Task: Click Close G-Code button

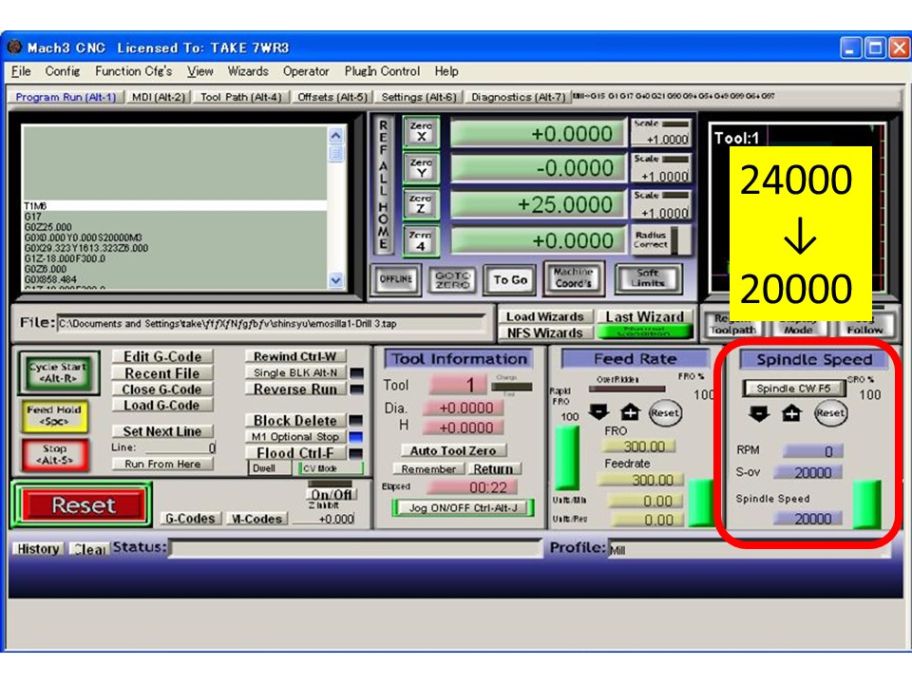Action: (x=162, y=389)
